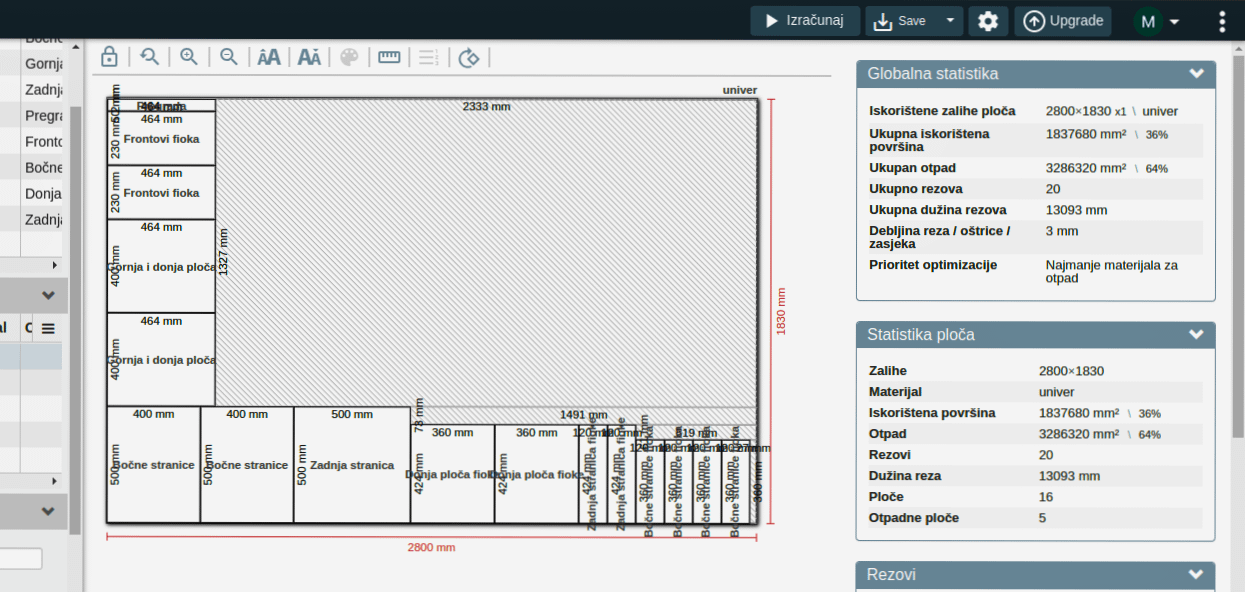Toggle the lock icon in the diagram toolbar
Screen dimensions: 1245x592
coord(110,57)
